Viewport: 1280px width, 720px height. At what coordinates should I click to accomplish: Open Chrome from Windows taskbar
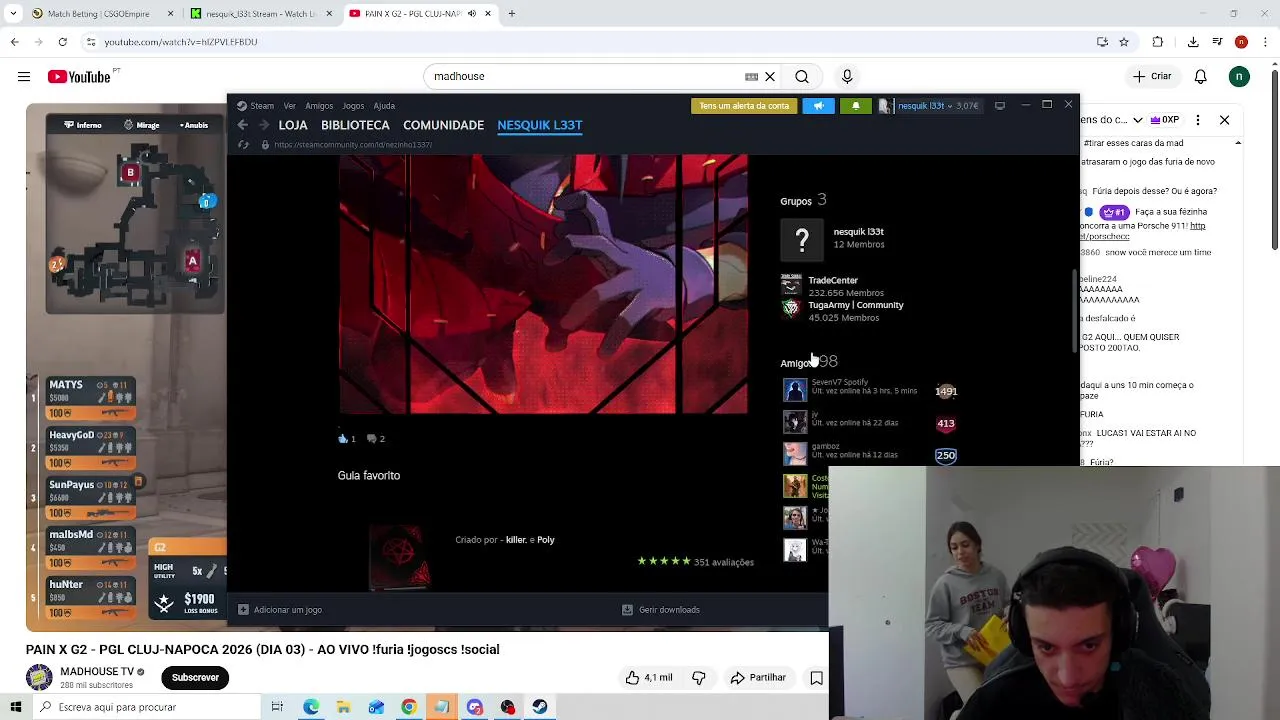409,707
